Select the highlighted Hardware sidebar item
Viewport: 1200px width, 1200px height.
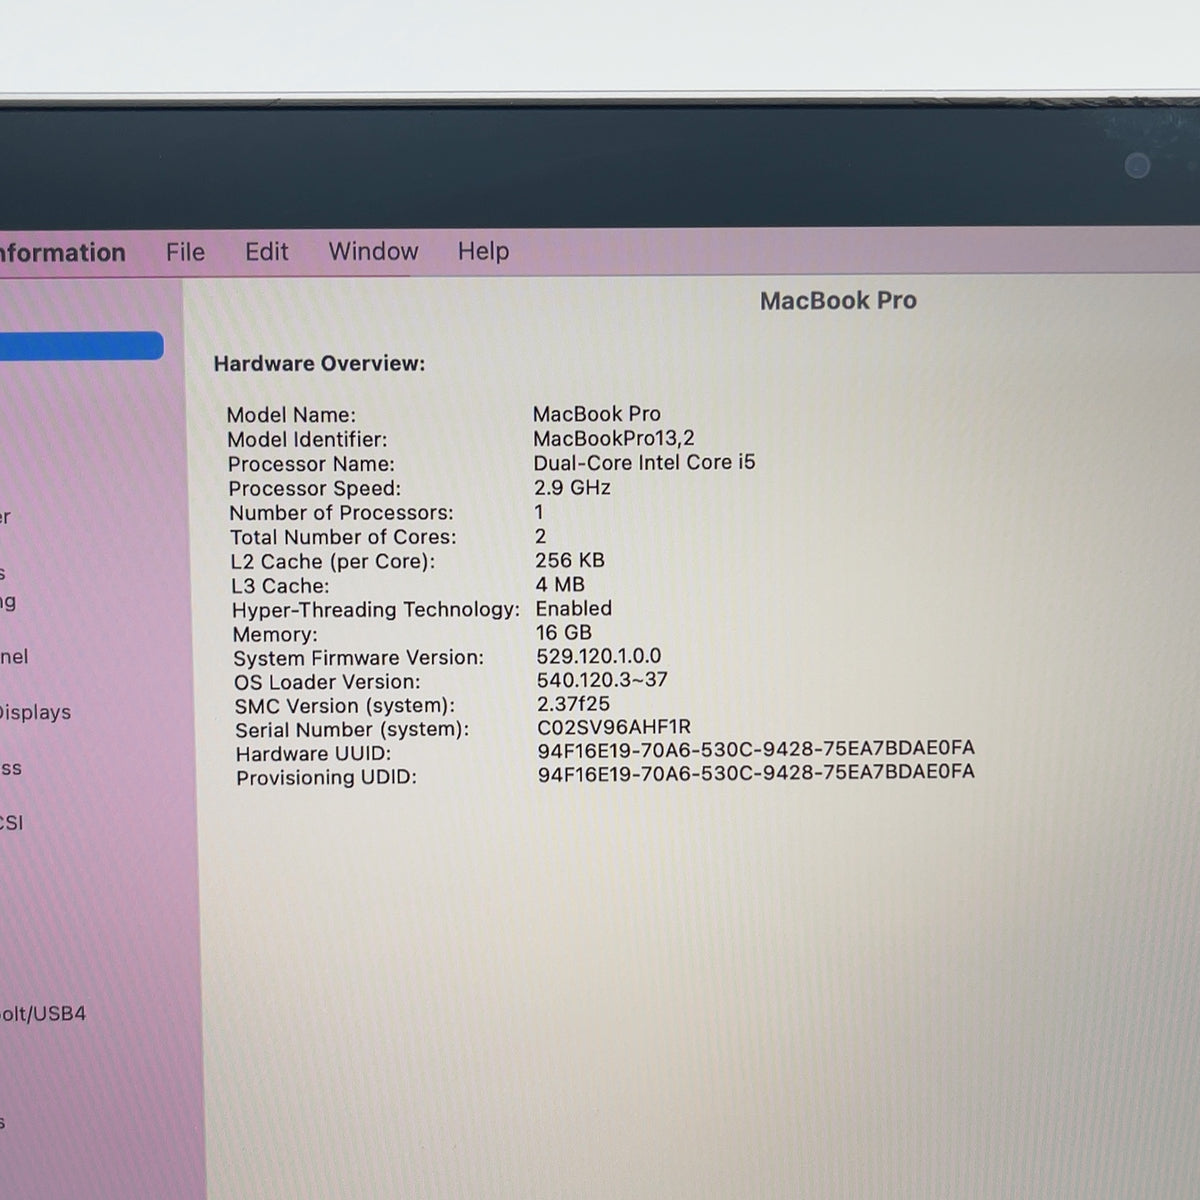pos(81,346)
